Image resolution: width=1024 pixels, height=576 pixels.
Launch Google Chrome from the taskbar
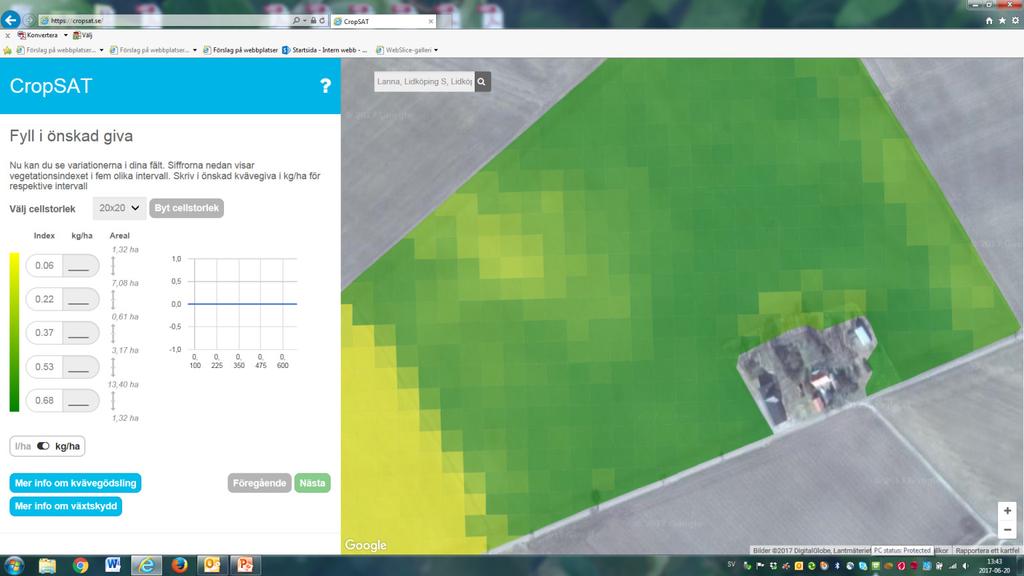click(80, 565)
